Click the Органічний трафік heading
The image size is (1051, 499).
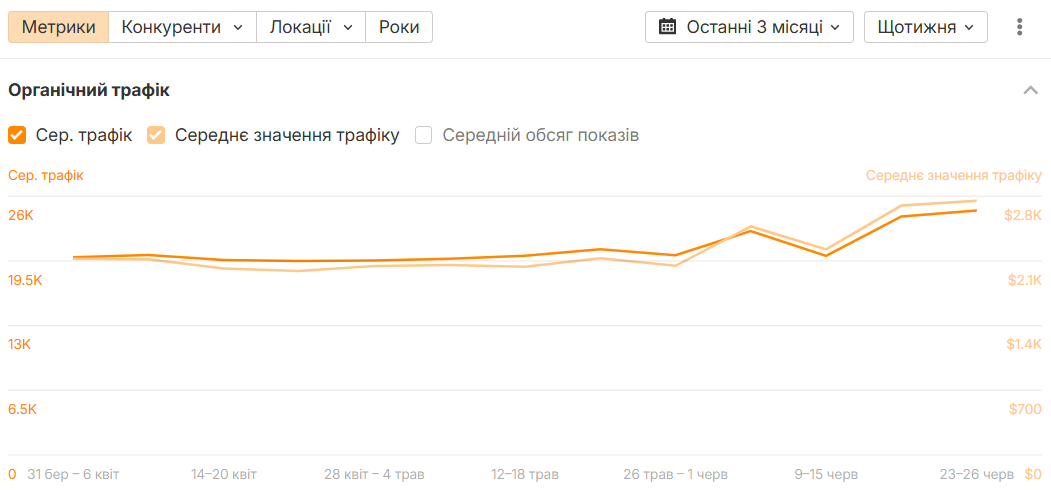88,91
